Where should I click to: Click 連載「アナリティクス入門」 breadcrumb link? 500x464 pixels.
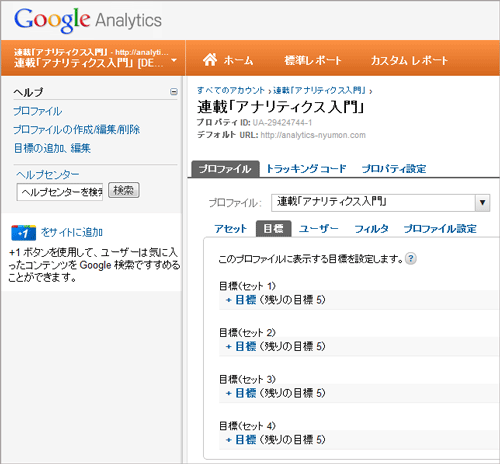coord(320,90)
